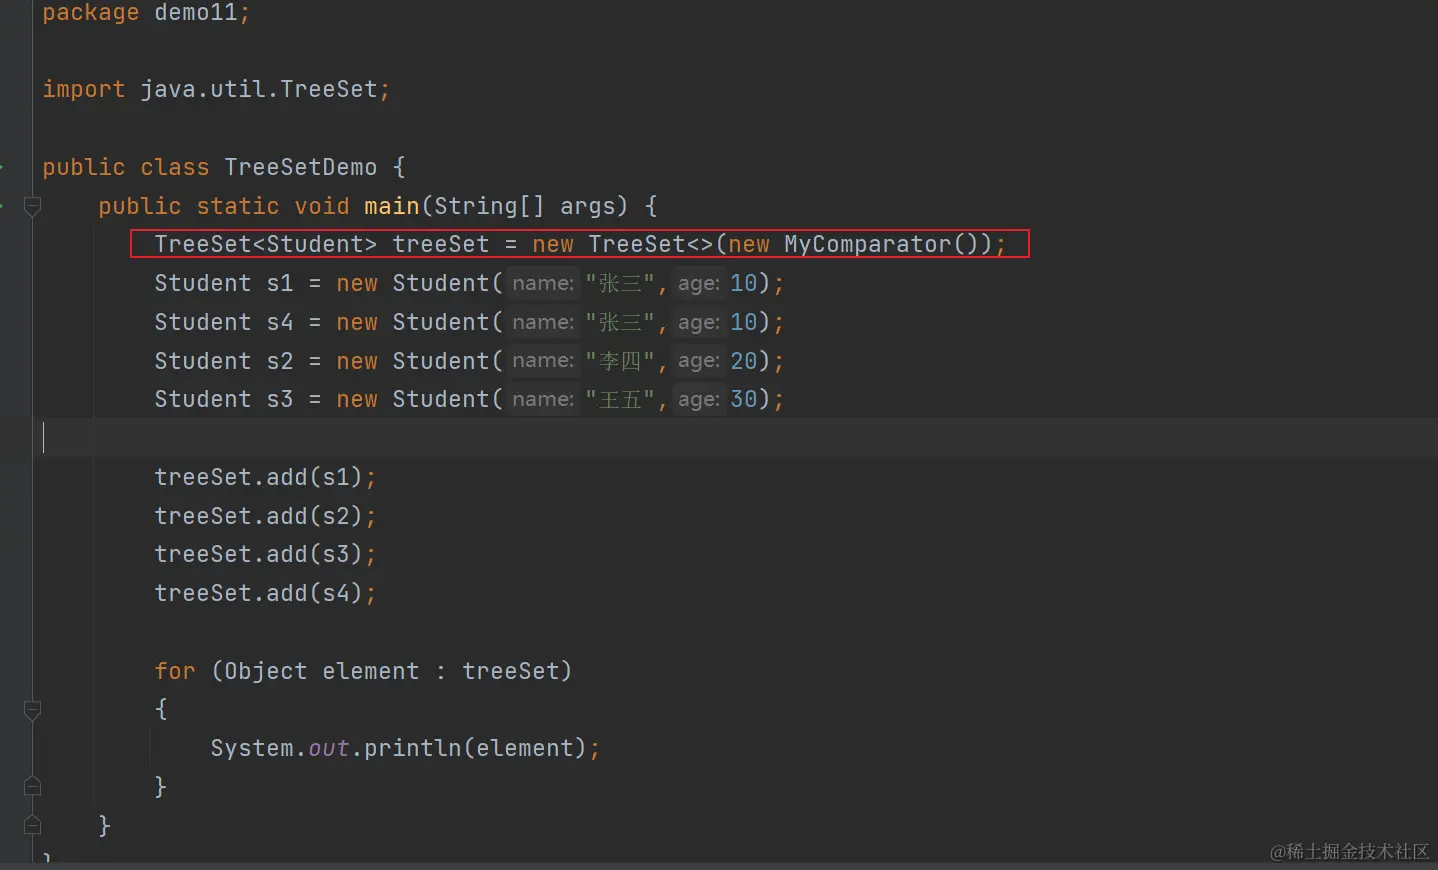
Task: Click the class name TreeSetDemo
Action: 301,167
